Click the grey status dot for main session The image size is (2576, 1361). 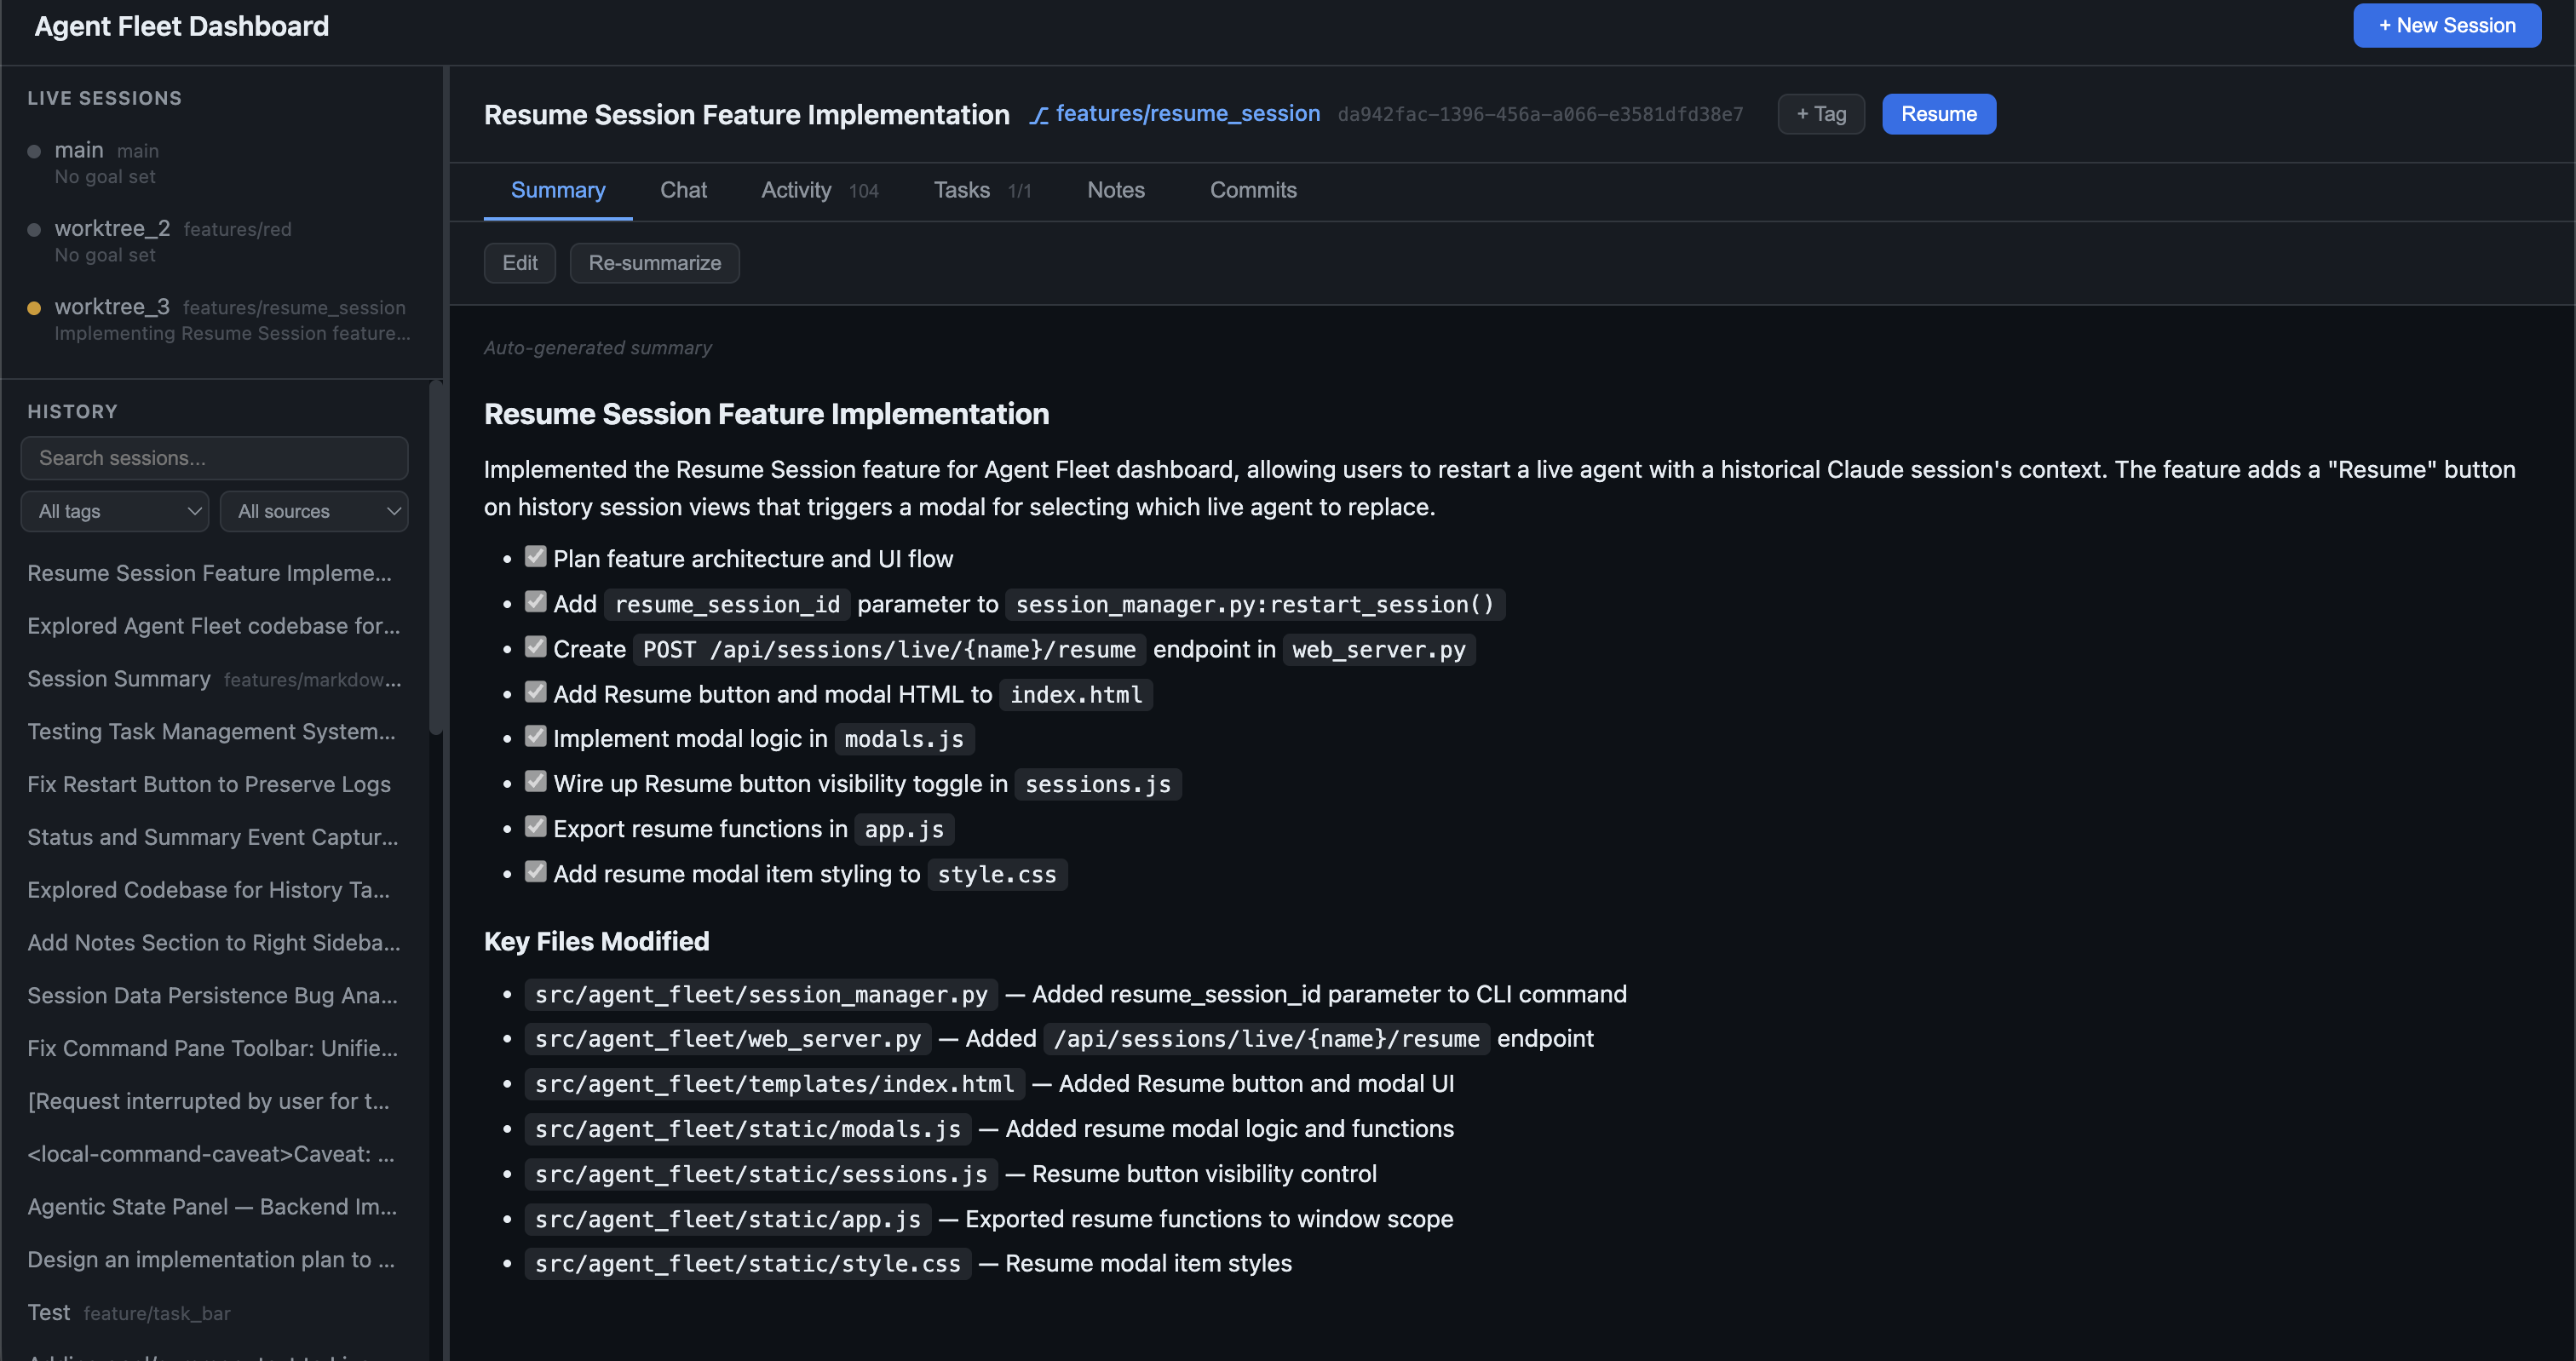click(x=34, y=151)
